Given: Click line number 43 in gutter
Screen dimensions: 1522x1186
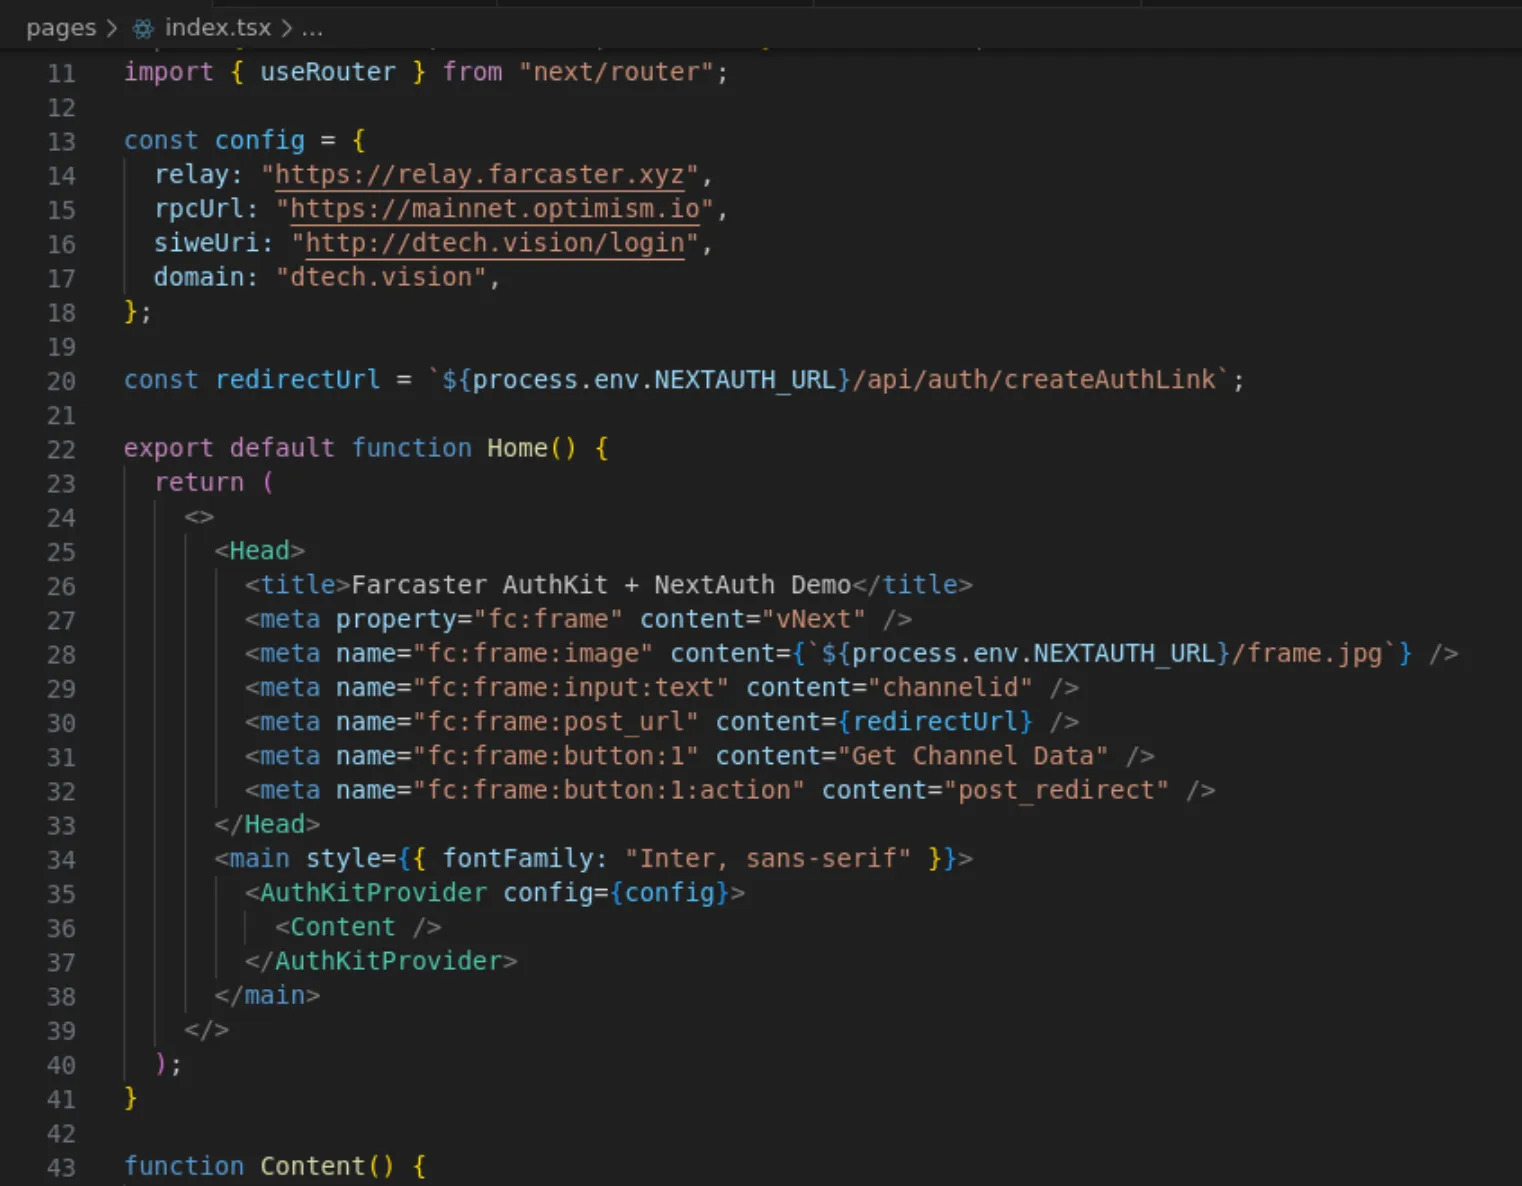Looking at the screenshot, I should [61, 1168].
